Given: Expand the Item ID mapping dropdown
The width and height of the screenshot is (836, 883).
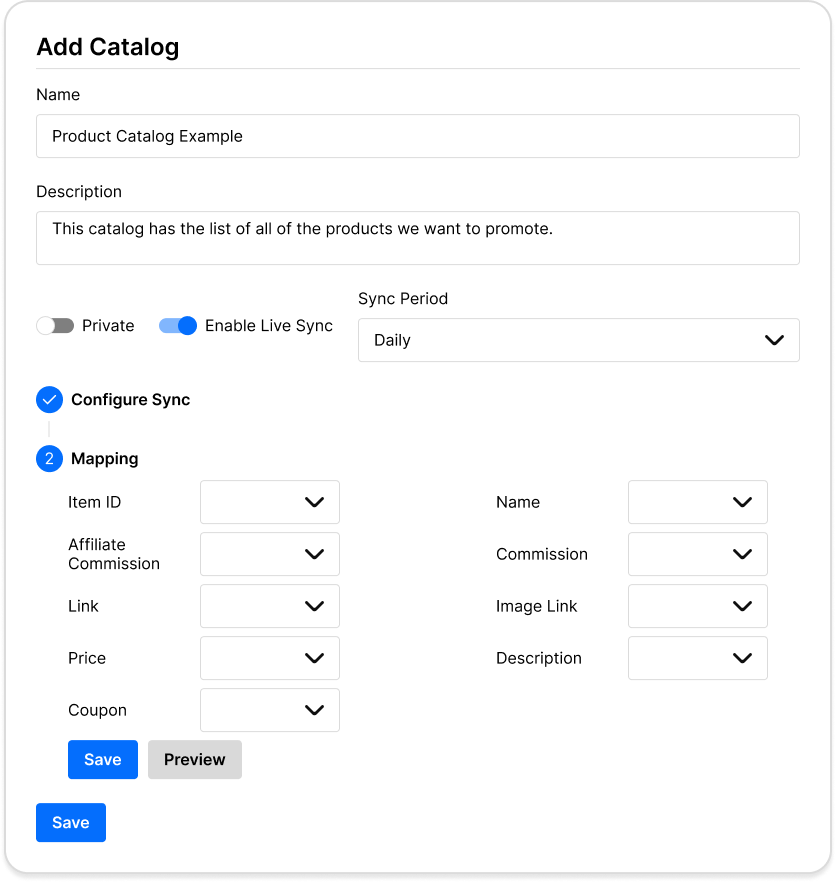Looking at the screenshot, I should coord(270,502).
